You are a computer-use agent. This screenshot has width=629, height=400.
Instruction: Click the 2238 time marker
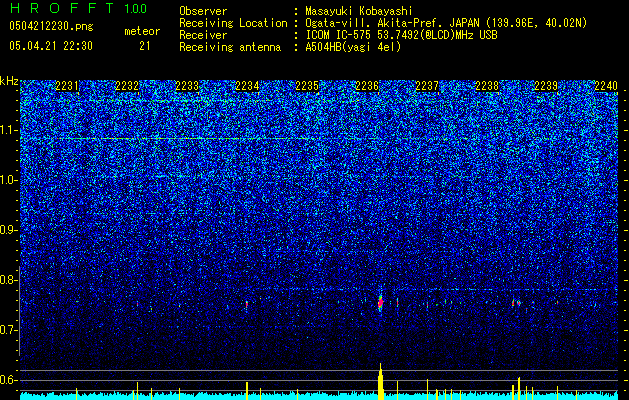pyautogui.click(x=487, y=86)
